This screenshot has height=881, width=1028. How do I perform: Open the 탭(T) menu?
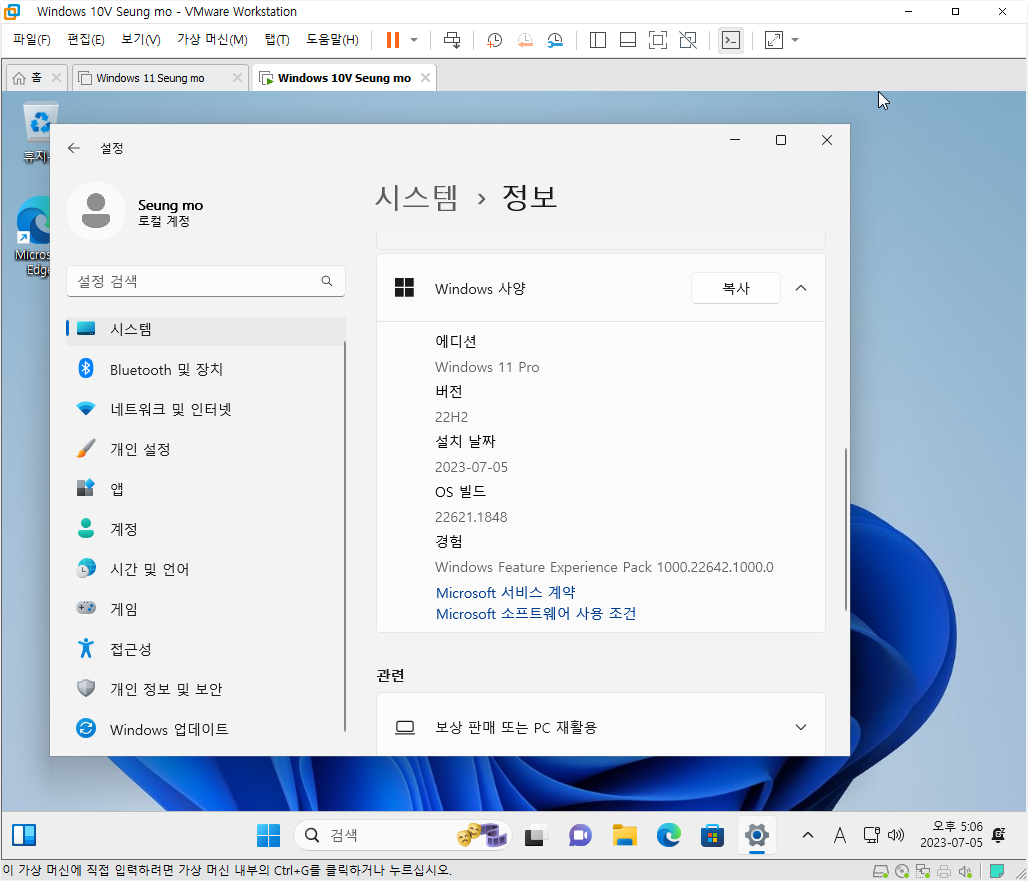click(x=277, y=40)
